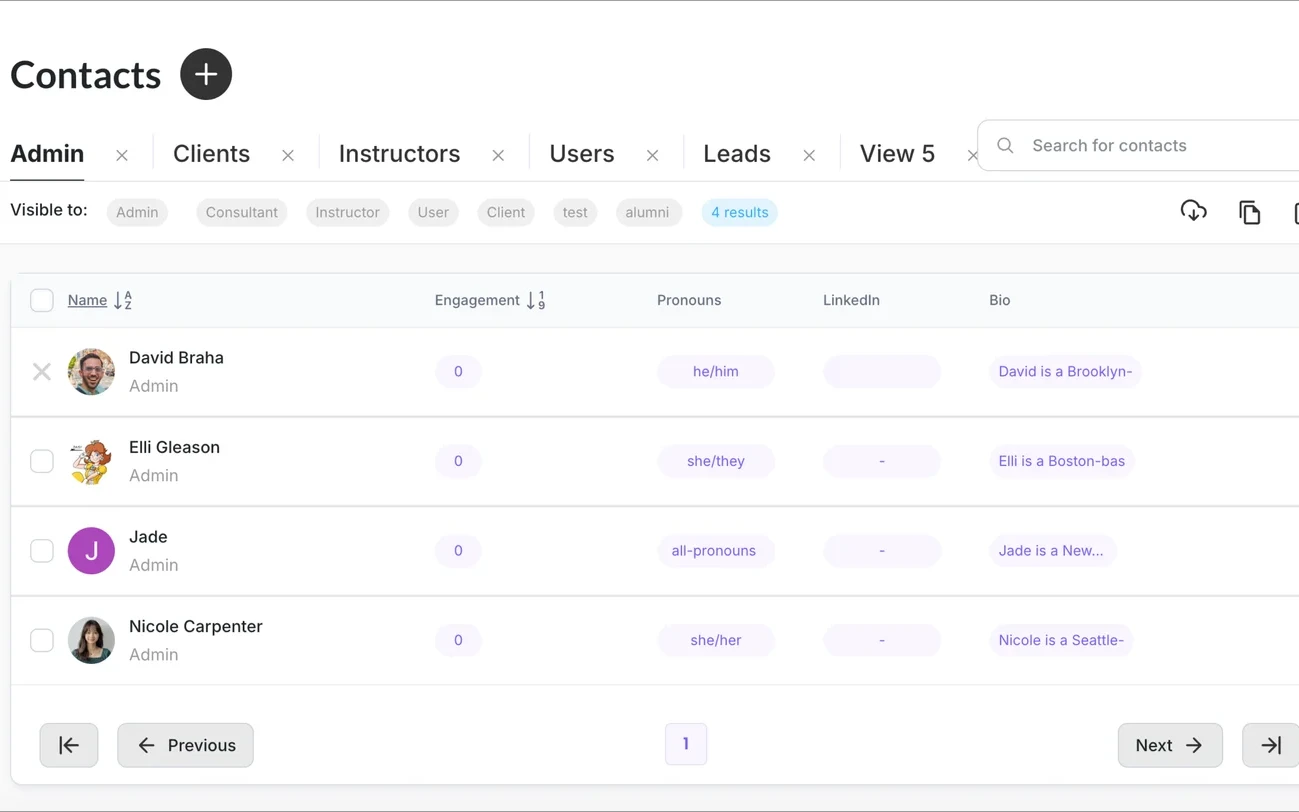
Task: Open the Elli Gleason contact name
Action: point(174,447)
